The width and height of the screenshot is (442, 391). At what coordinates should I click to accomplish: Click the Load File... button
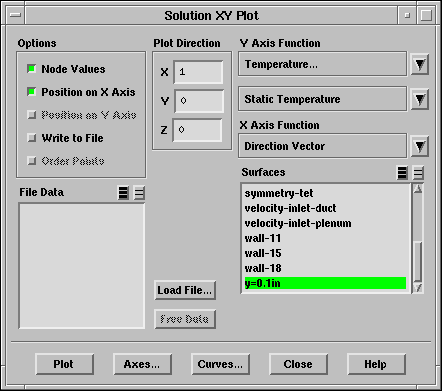185,290
